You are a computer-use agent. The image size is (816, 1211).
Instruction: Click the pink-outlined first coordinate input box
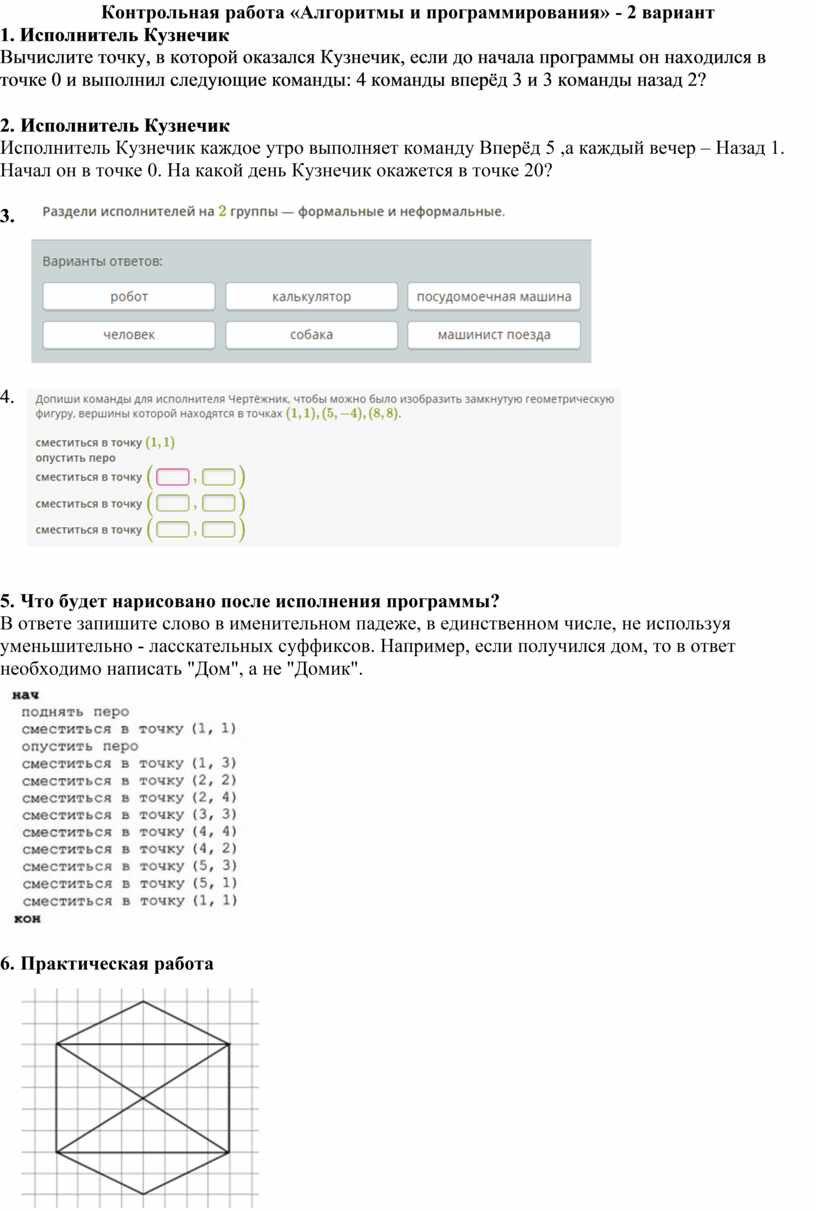click(172, 477)
